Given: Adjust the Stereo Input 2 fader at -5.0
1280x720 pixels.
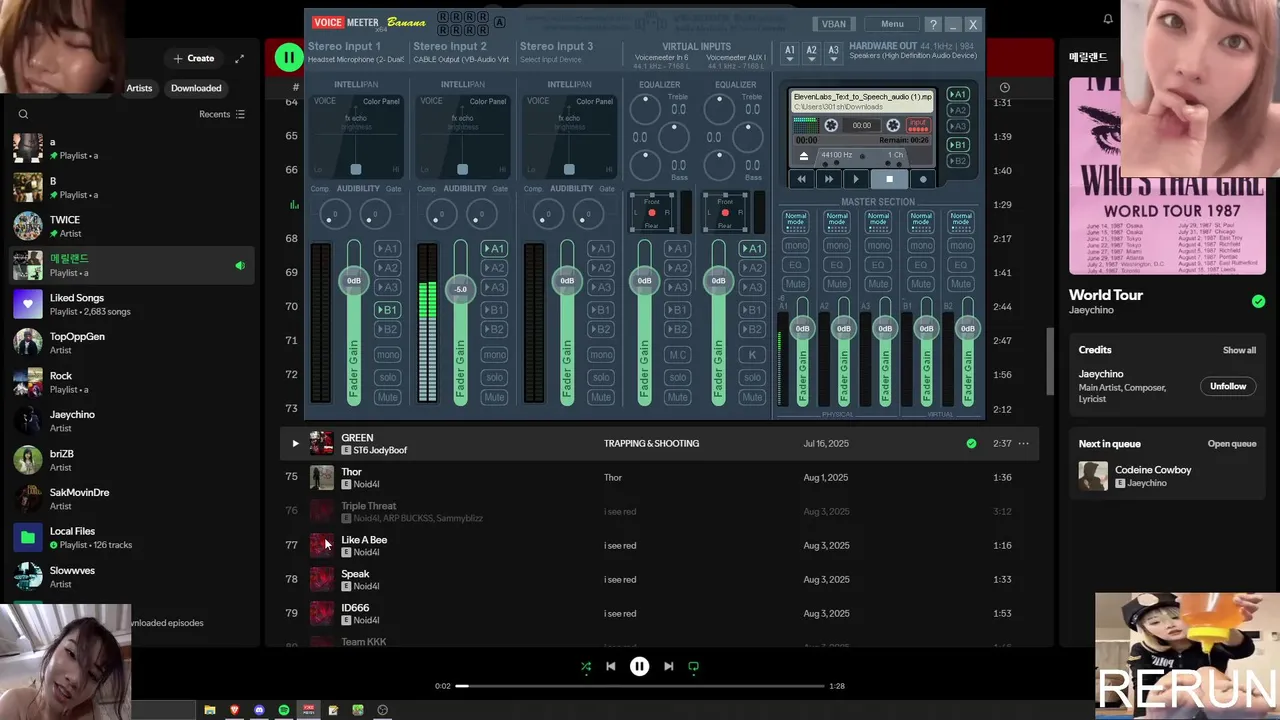Looking at the screenshot, I should pyautogui.click(x=460, y=289).
